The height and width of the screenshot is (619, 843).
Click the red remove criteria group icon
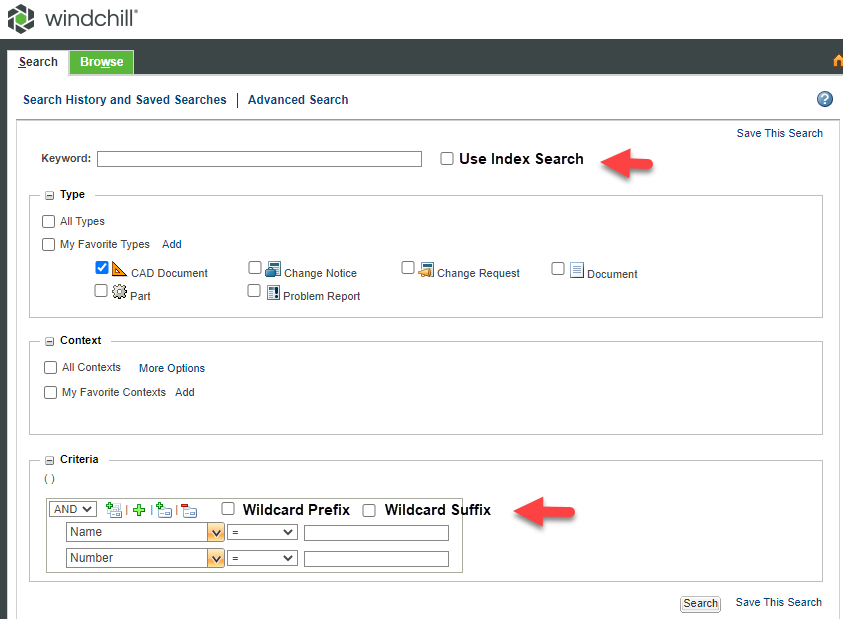(x=189, y=510)
